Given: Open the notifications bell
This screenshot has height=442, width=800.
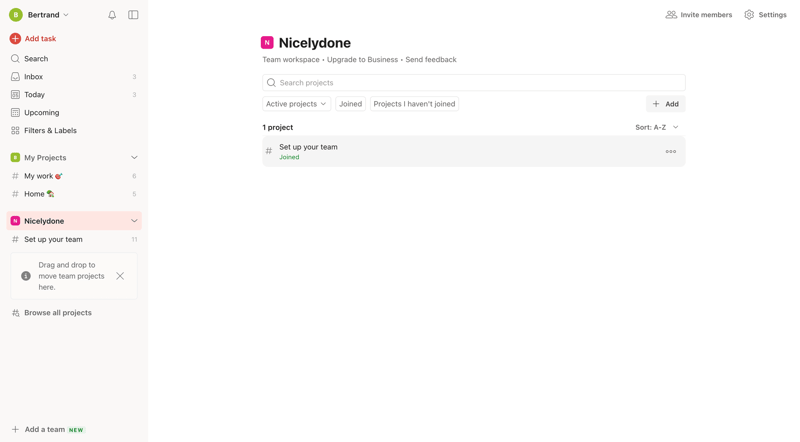Looking at the screenshot, I should [112, 15].
